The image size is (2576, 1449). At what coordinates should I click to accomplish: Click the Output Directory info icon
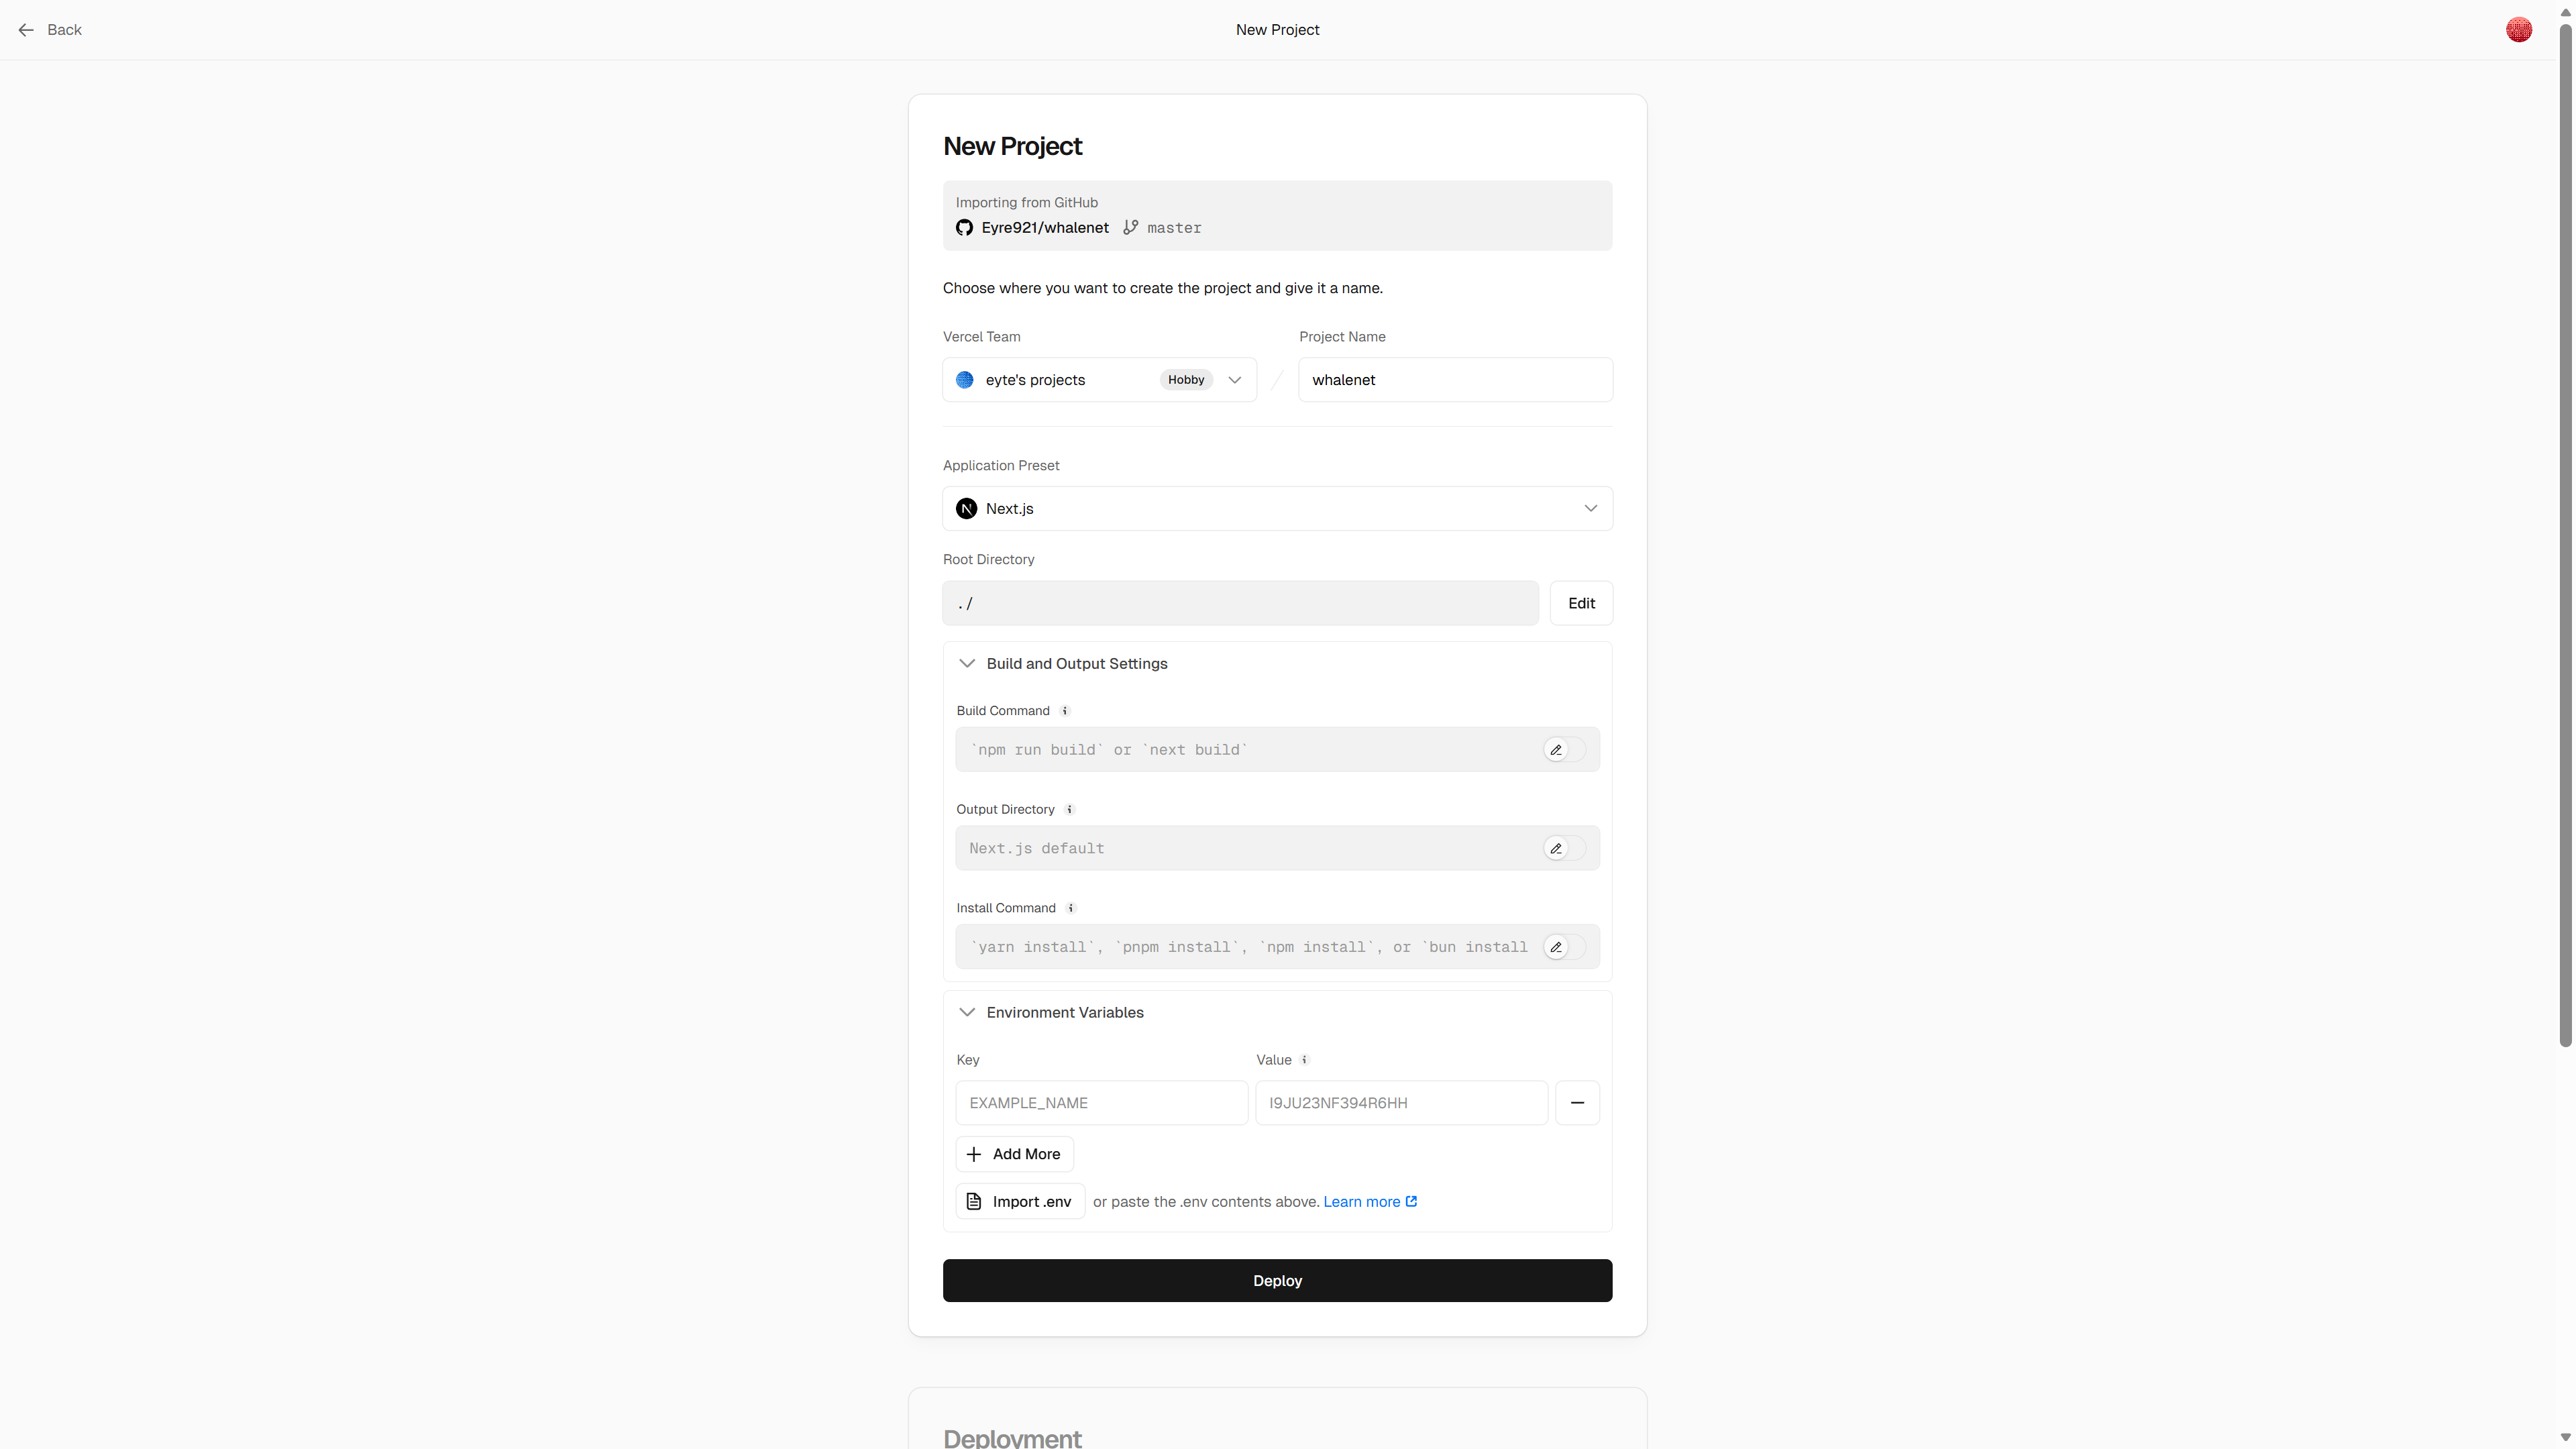1069,810
